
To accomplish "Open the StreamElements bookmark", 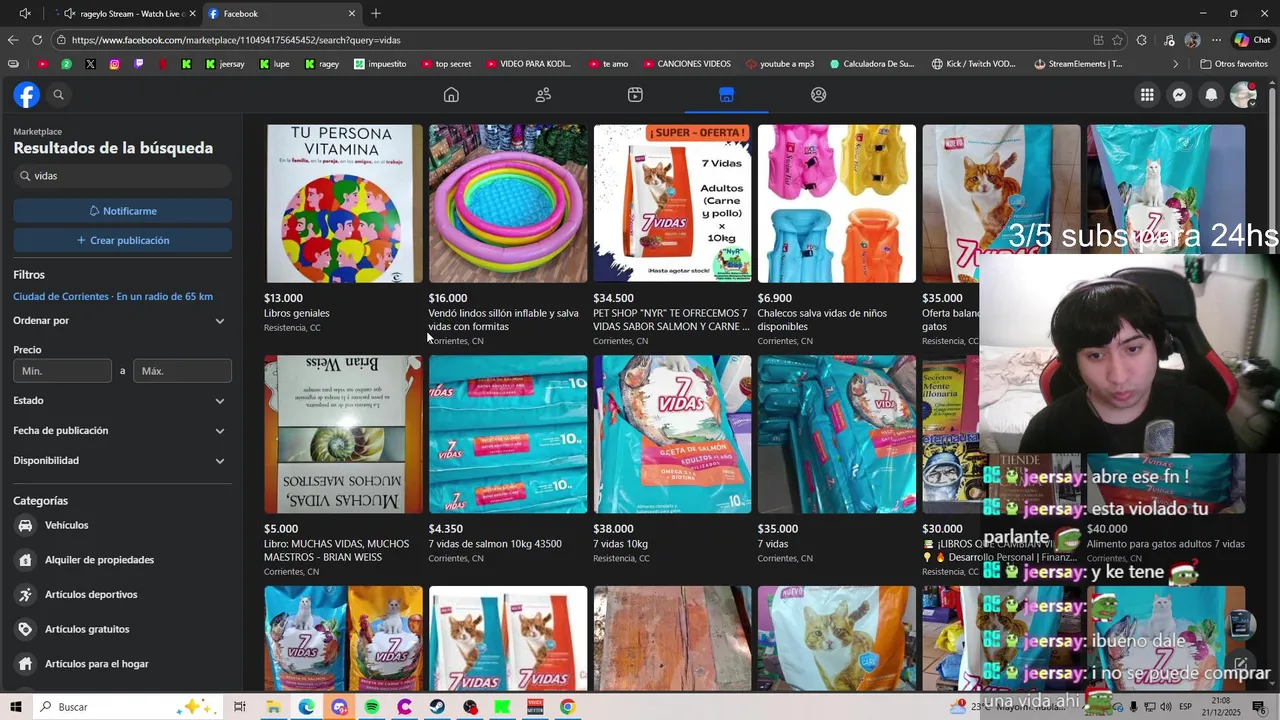I will [x=1078, y=64].
